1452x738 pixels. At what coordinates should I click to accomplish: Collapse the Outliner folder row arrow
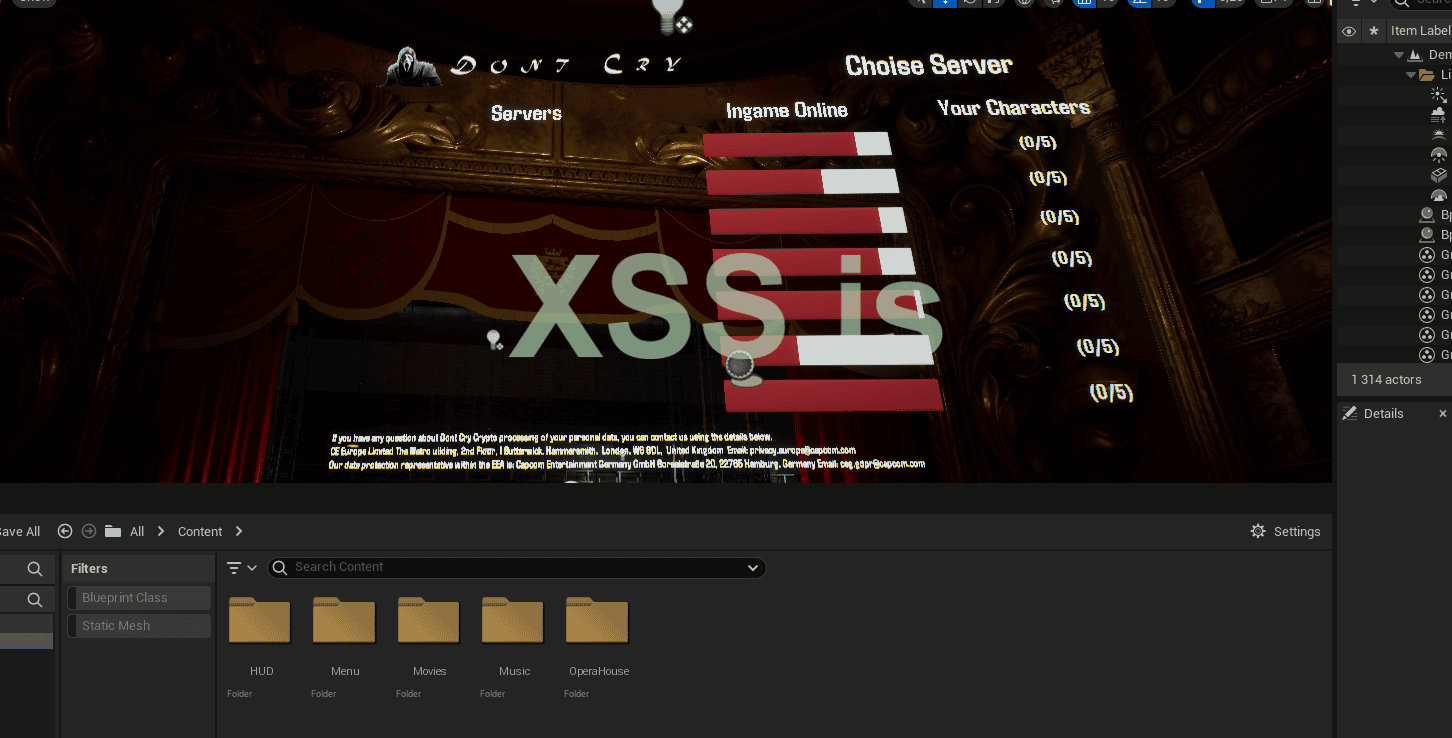(1412, 75)
